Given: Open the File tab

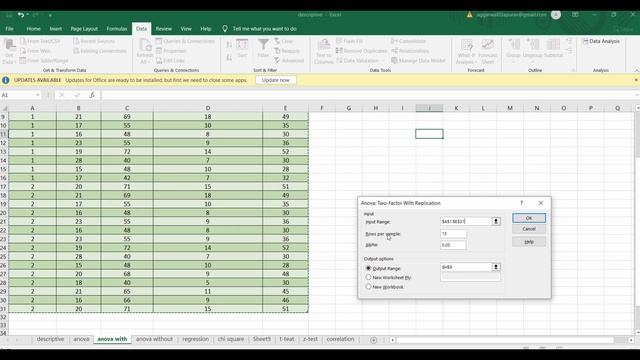Looking at the screenshot, I should (x=9, y=29).
